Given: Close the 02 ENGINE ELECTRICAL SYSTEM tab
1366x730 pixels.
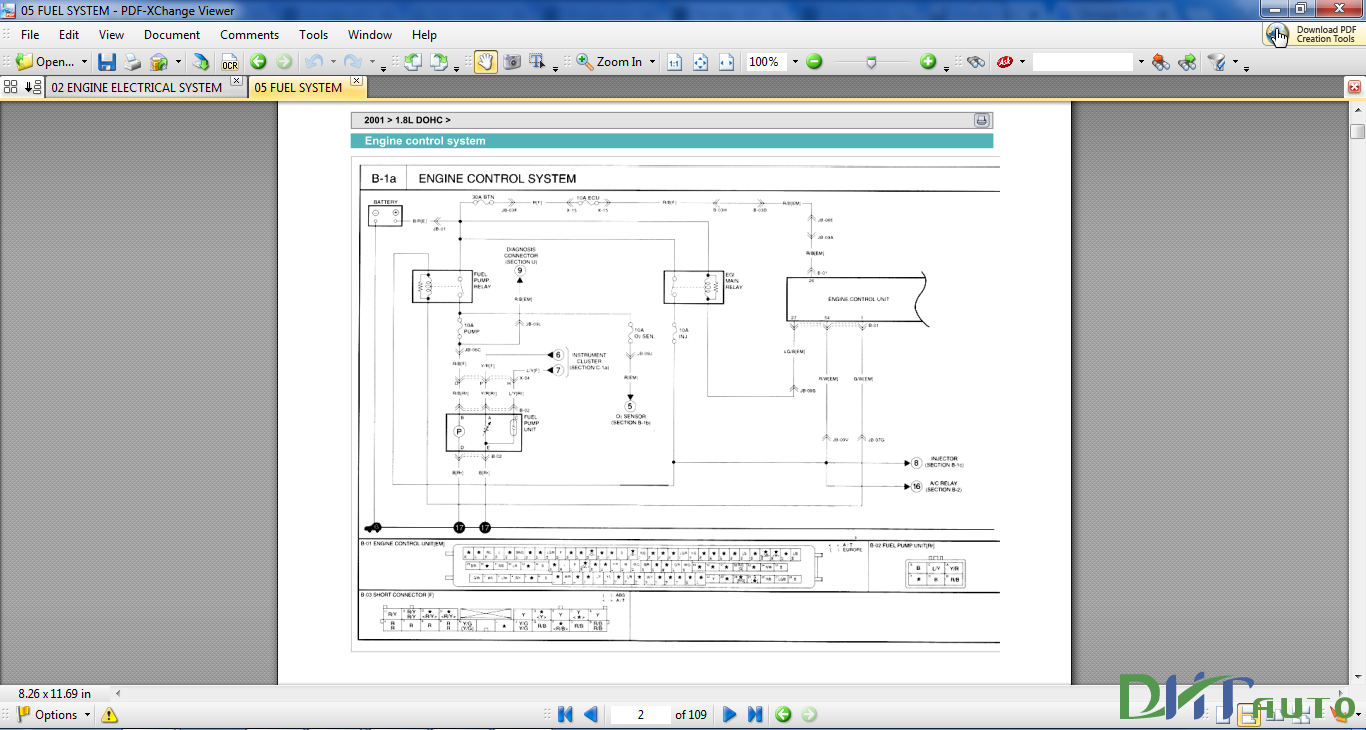Looking at the screenshot, I should [x=236, y=81].
